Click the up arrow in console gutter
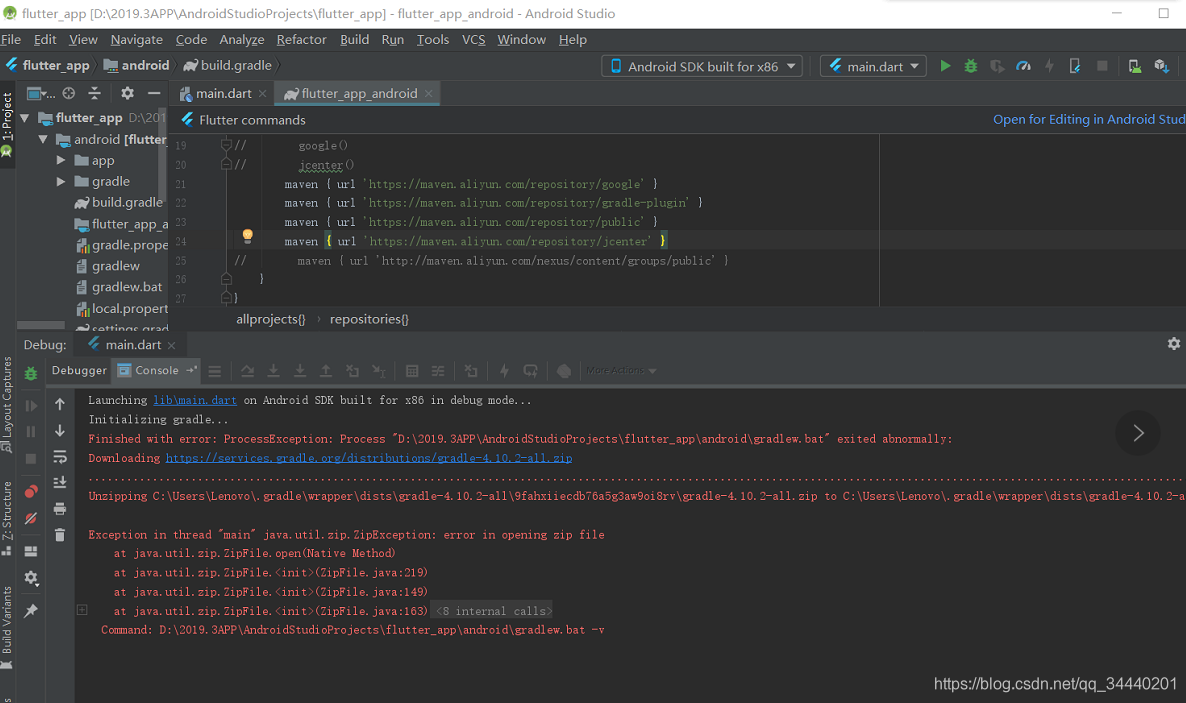Image resolution: width=1186 pixels, height=703 pixels. 60,405
